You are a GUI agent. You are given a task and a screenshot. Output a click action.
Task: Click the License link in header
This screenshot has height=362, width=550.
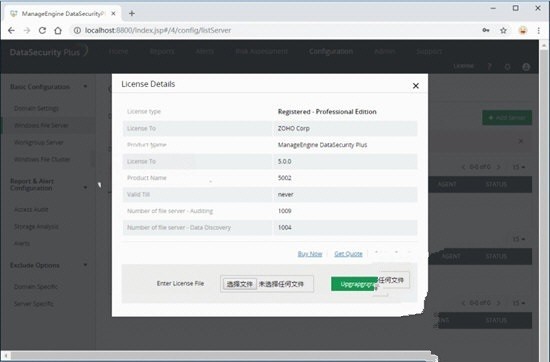(463, 66)
